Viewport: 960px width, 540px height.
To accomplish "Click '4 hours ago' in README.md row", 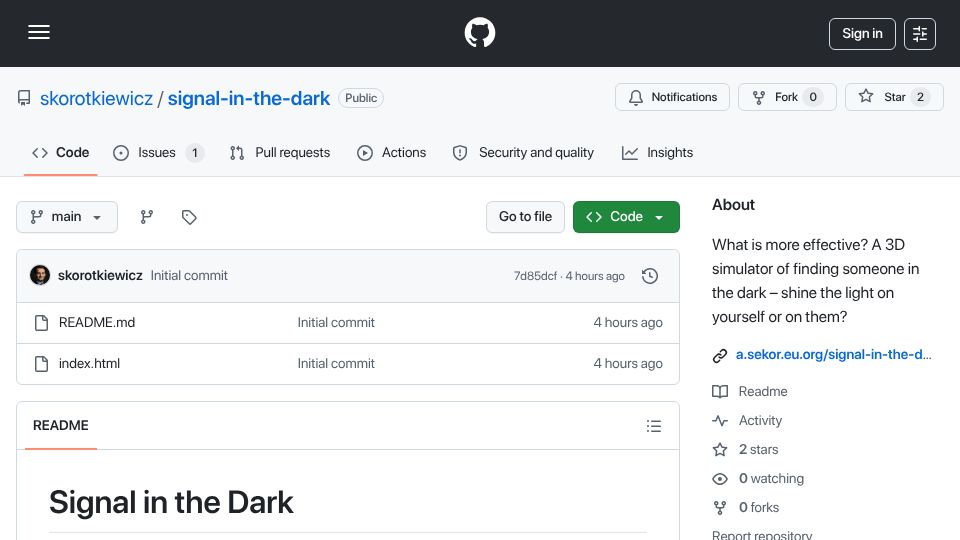I will click(x=628, y=323).
